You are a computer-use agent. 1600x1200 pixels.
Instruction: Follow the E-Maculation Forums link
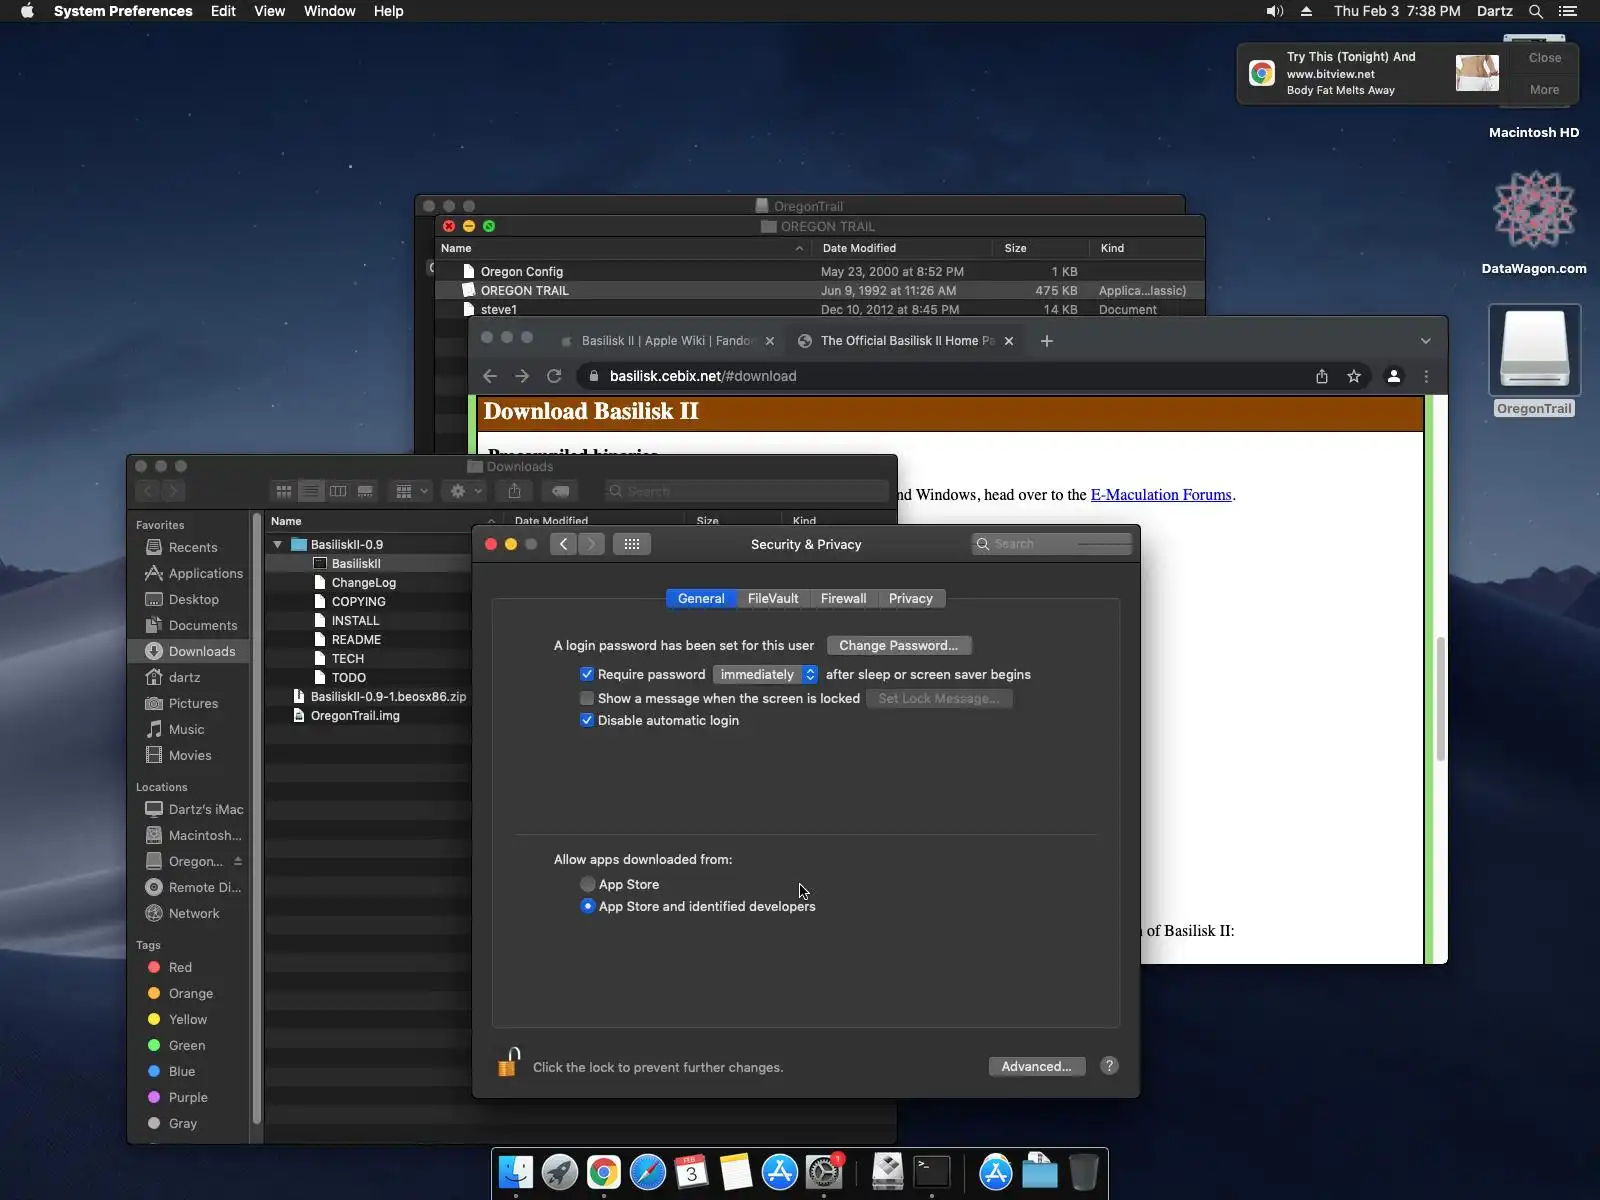(1161, 495)
